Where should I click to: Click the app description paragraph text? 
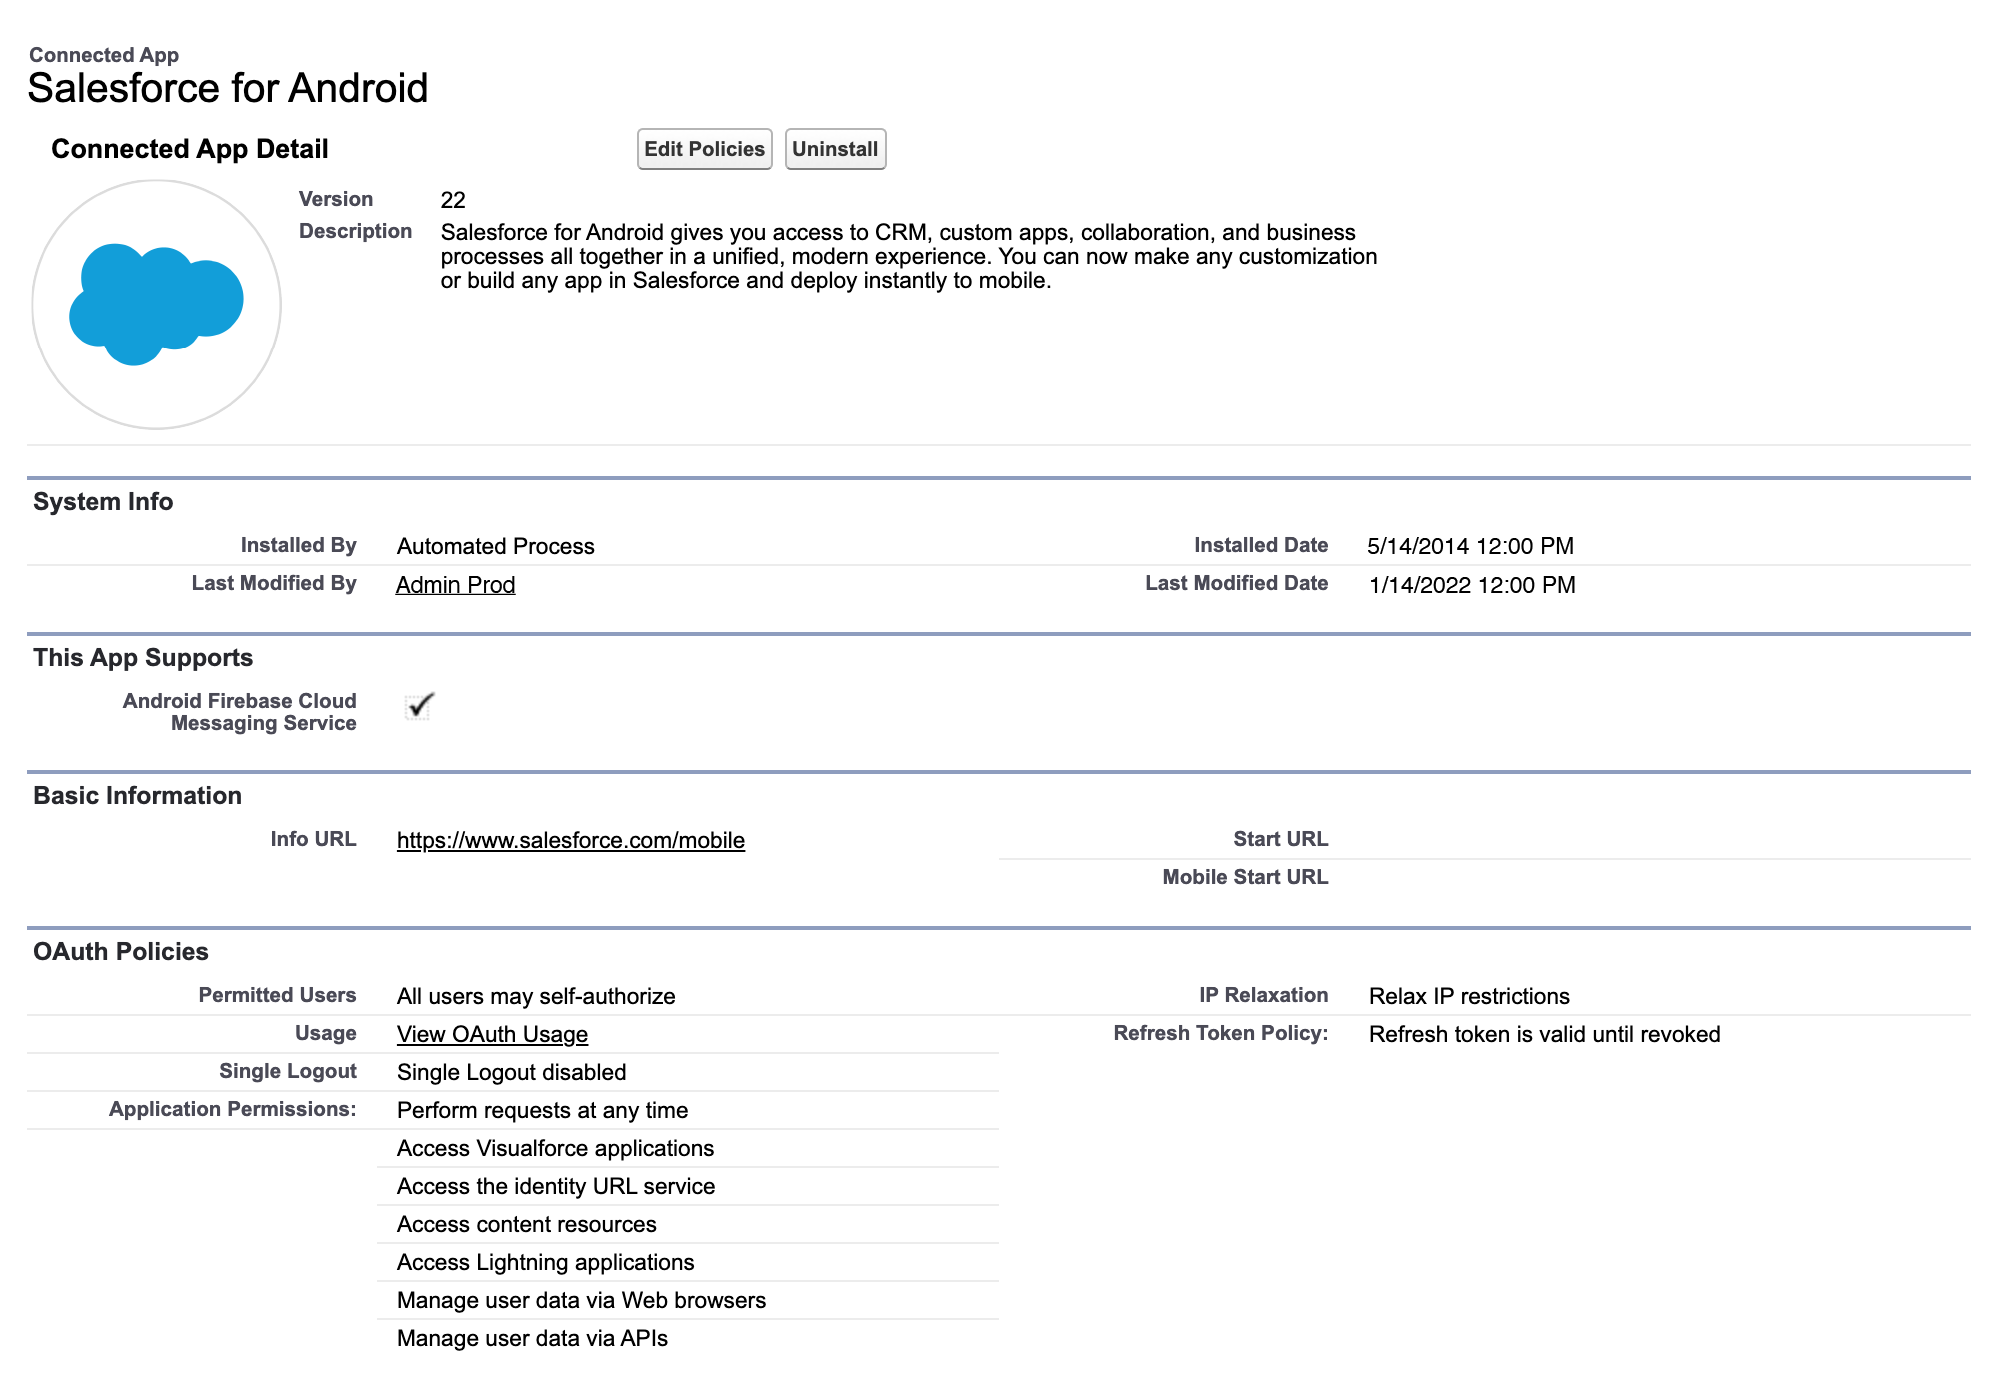pyautogui.click(x=908, y=257)
